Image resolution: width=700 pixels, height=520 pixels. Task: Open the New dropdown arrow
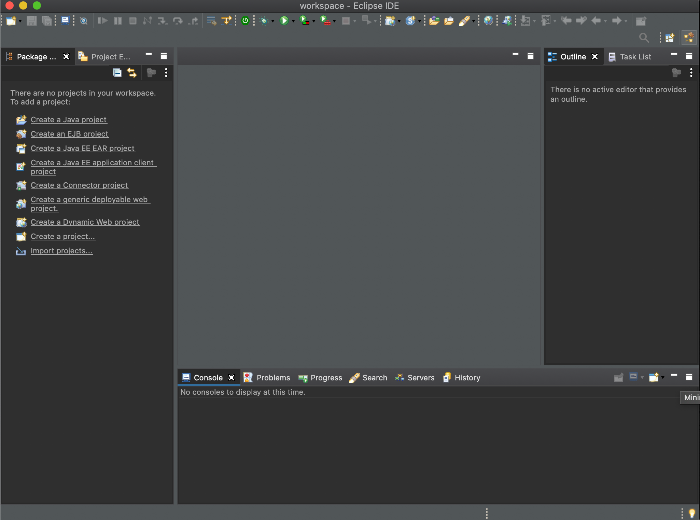click(x=20, y=21)
